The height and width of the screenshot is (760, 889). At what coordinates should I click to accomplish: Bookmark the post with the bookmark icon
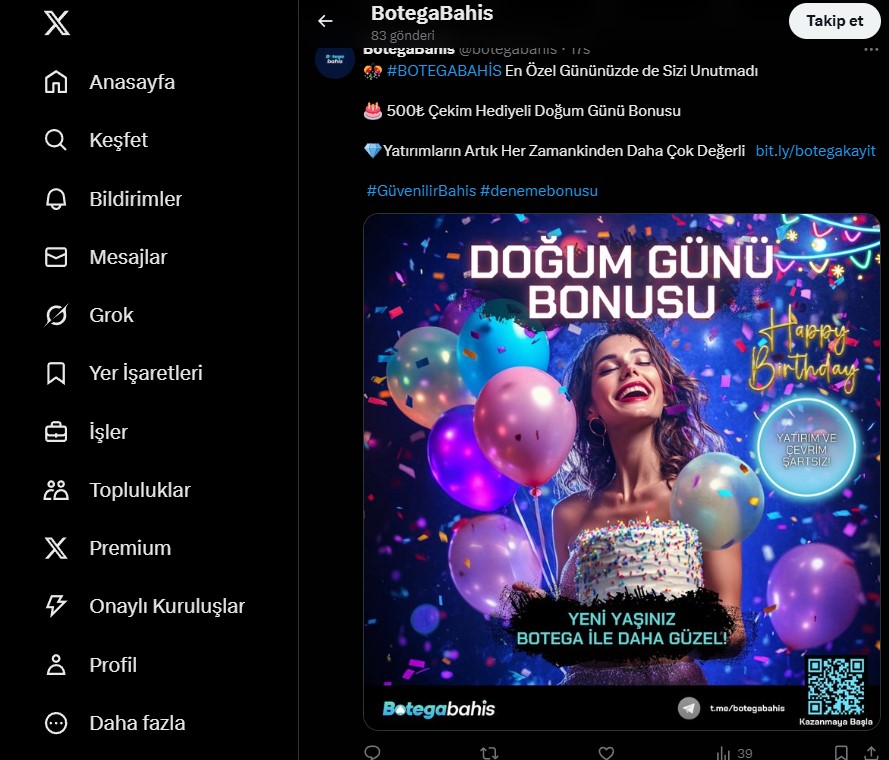841,753
